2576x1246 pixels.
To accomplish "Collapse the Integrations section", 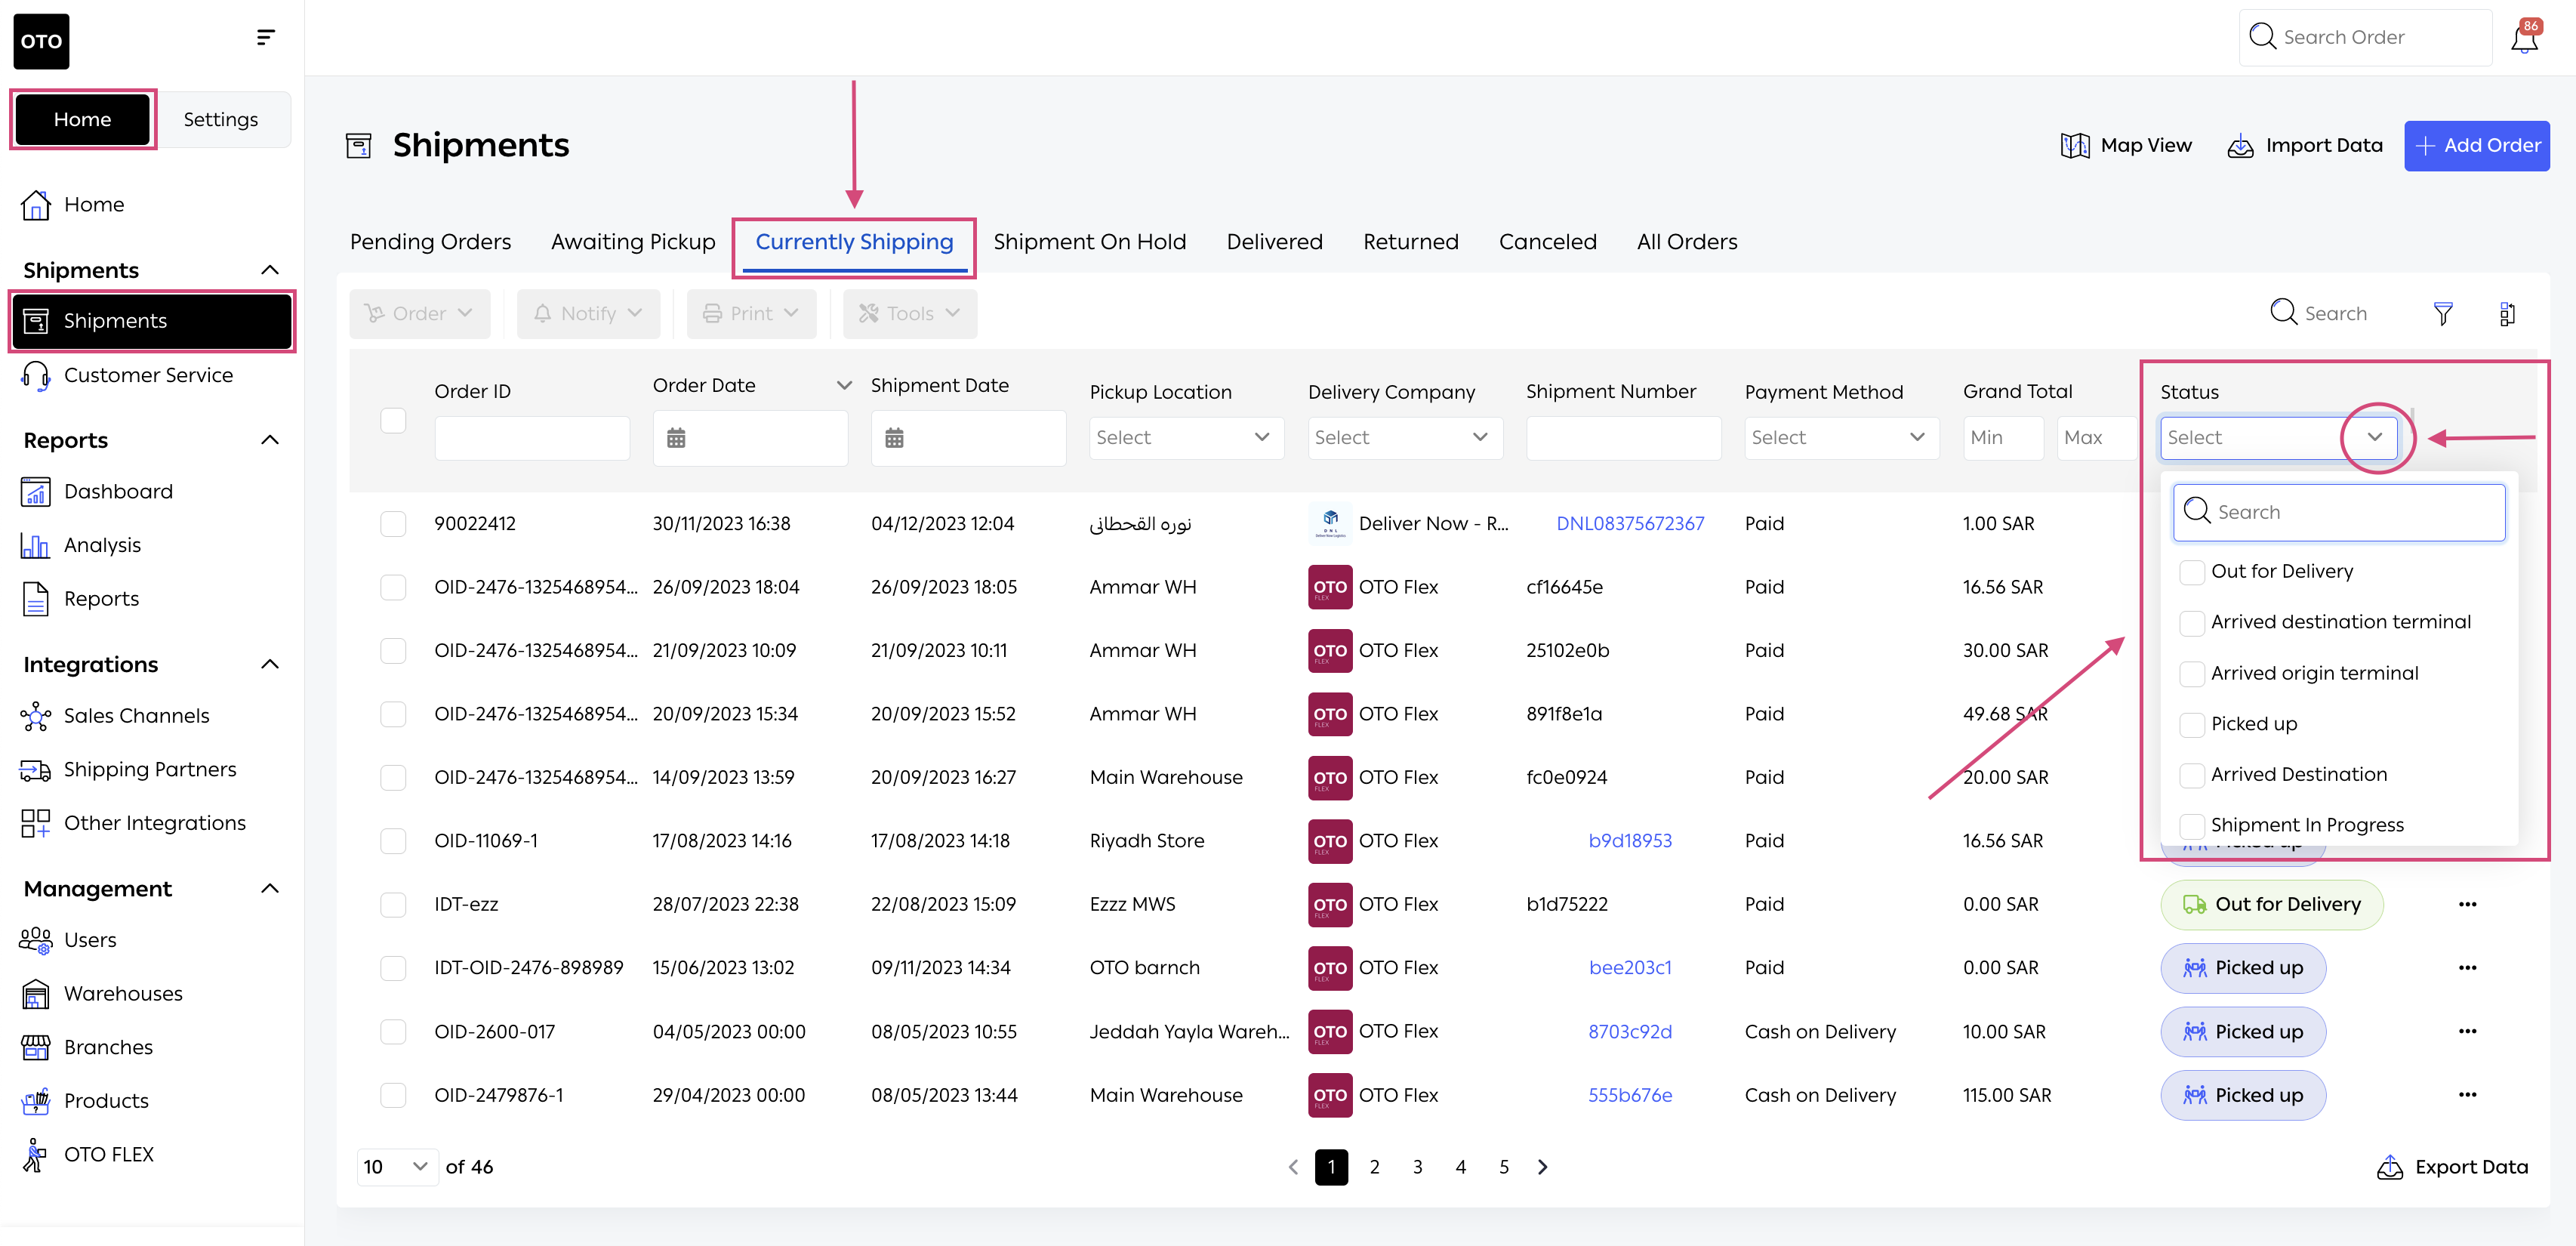I will [269, 665].
